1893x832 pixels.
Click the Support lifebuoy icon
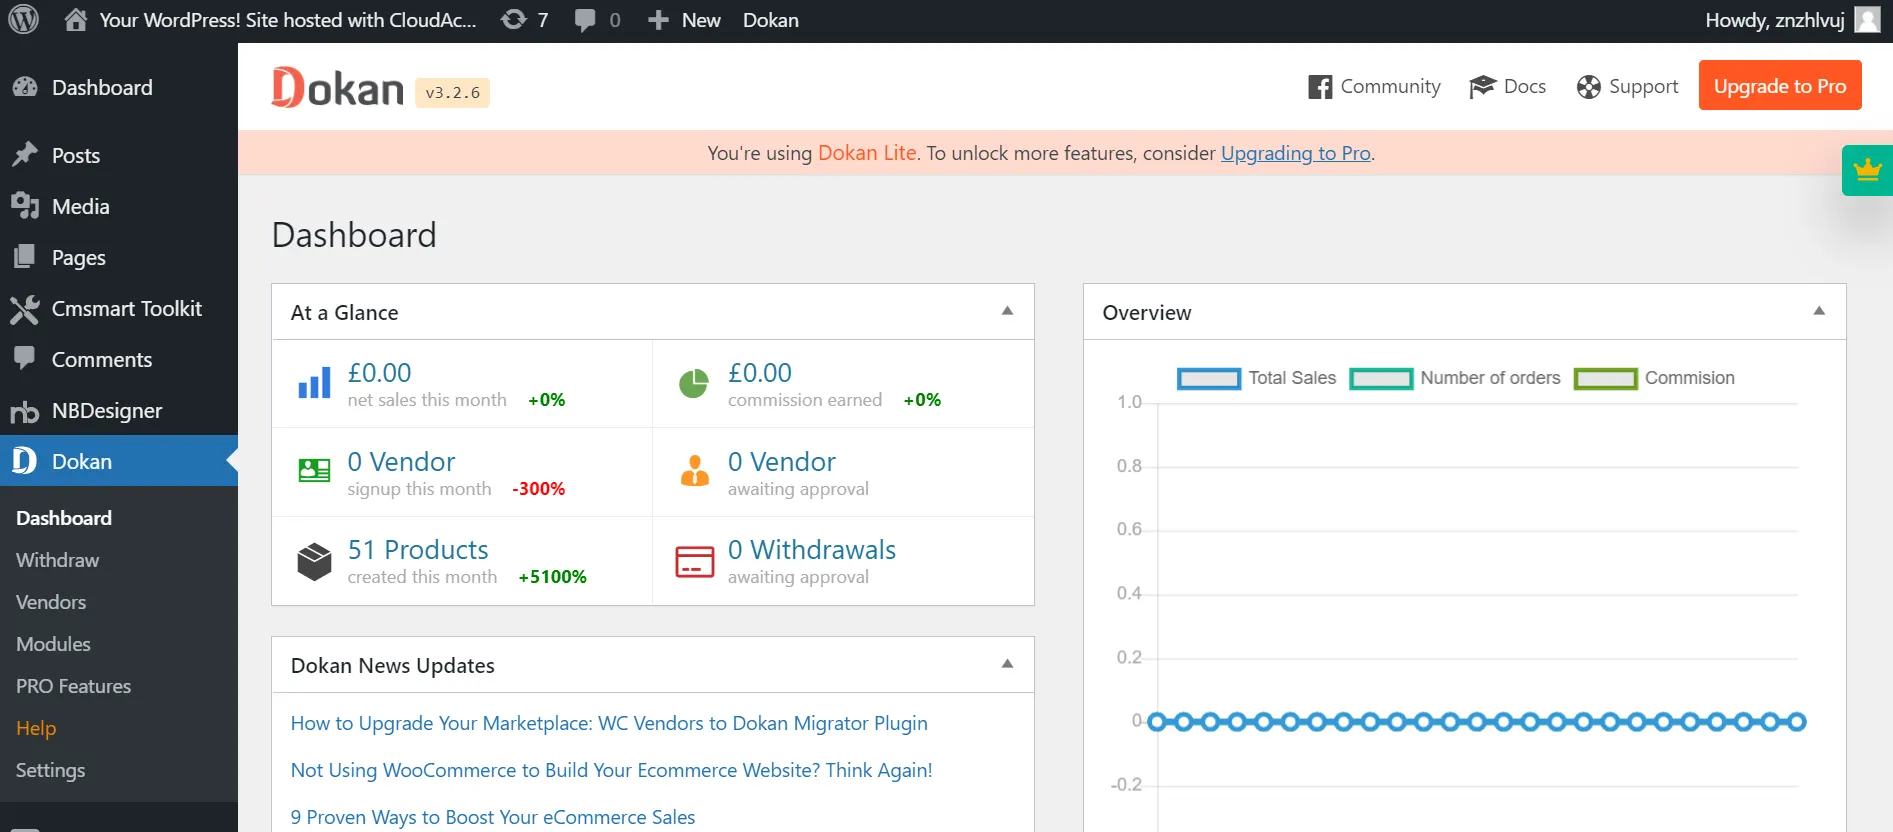(x=1588, y=87)
